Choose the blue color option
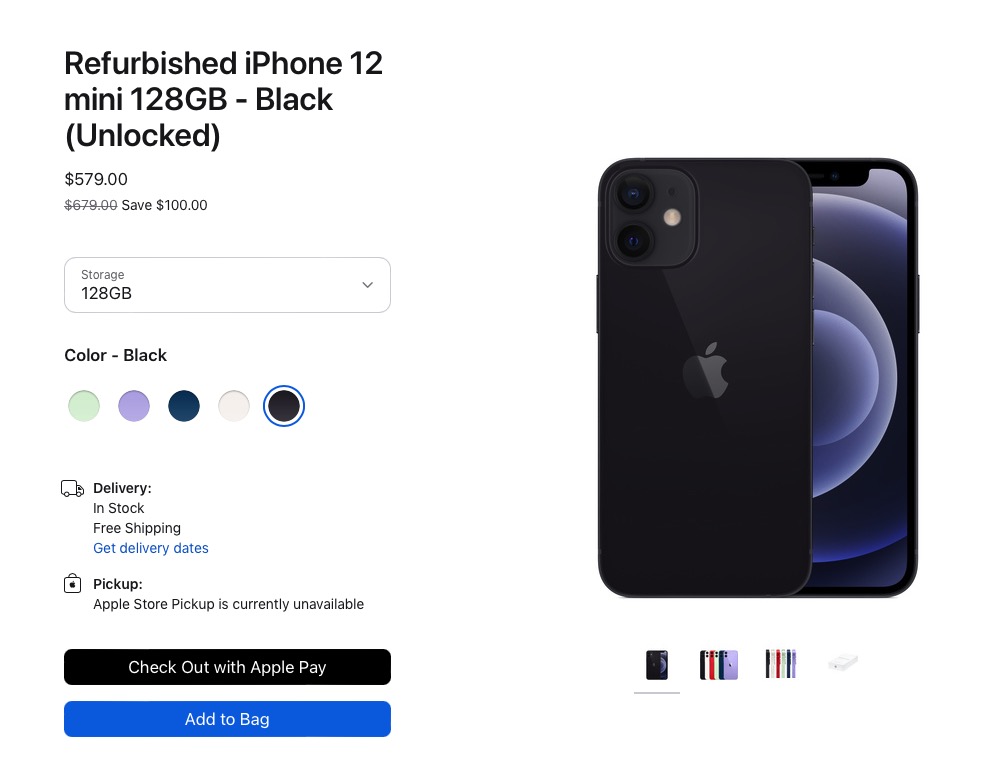Screen dimensions: 984x767 (184, 405)
